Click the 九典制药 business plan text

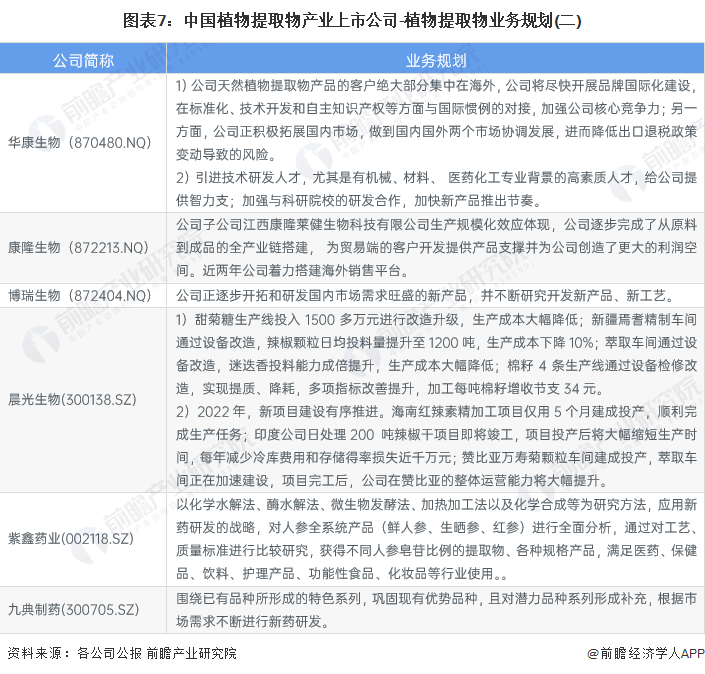tap(436, 610)
